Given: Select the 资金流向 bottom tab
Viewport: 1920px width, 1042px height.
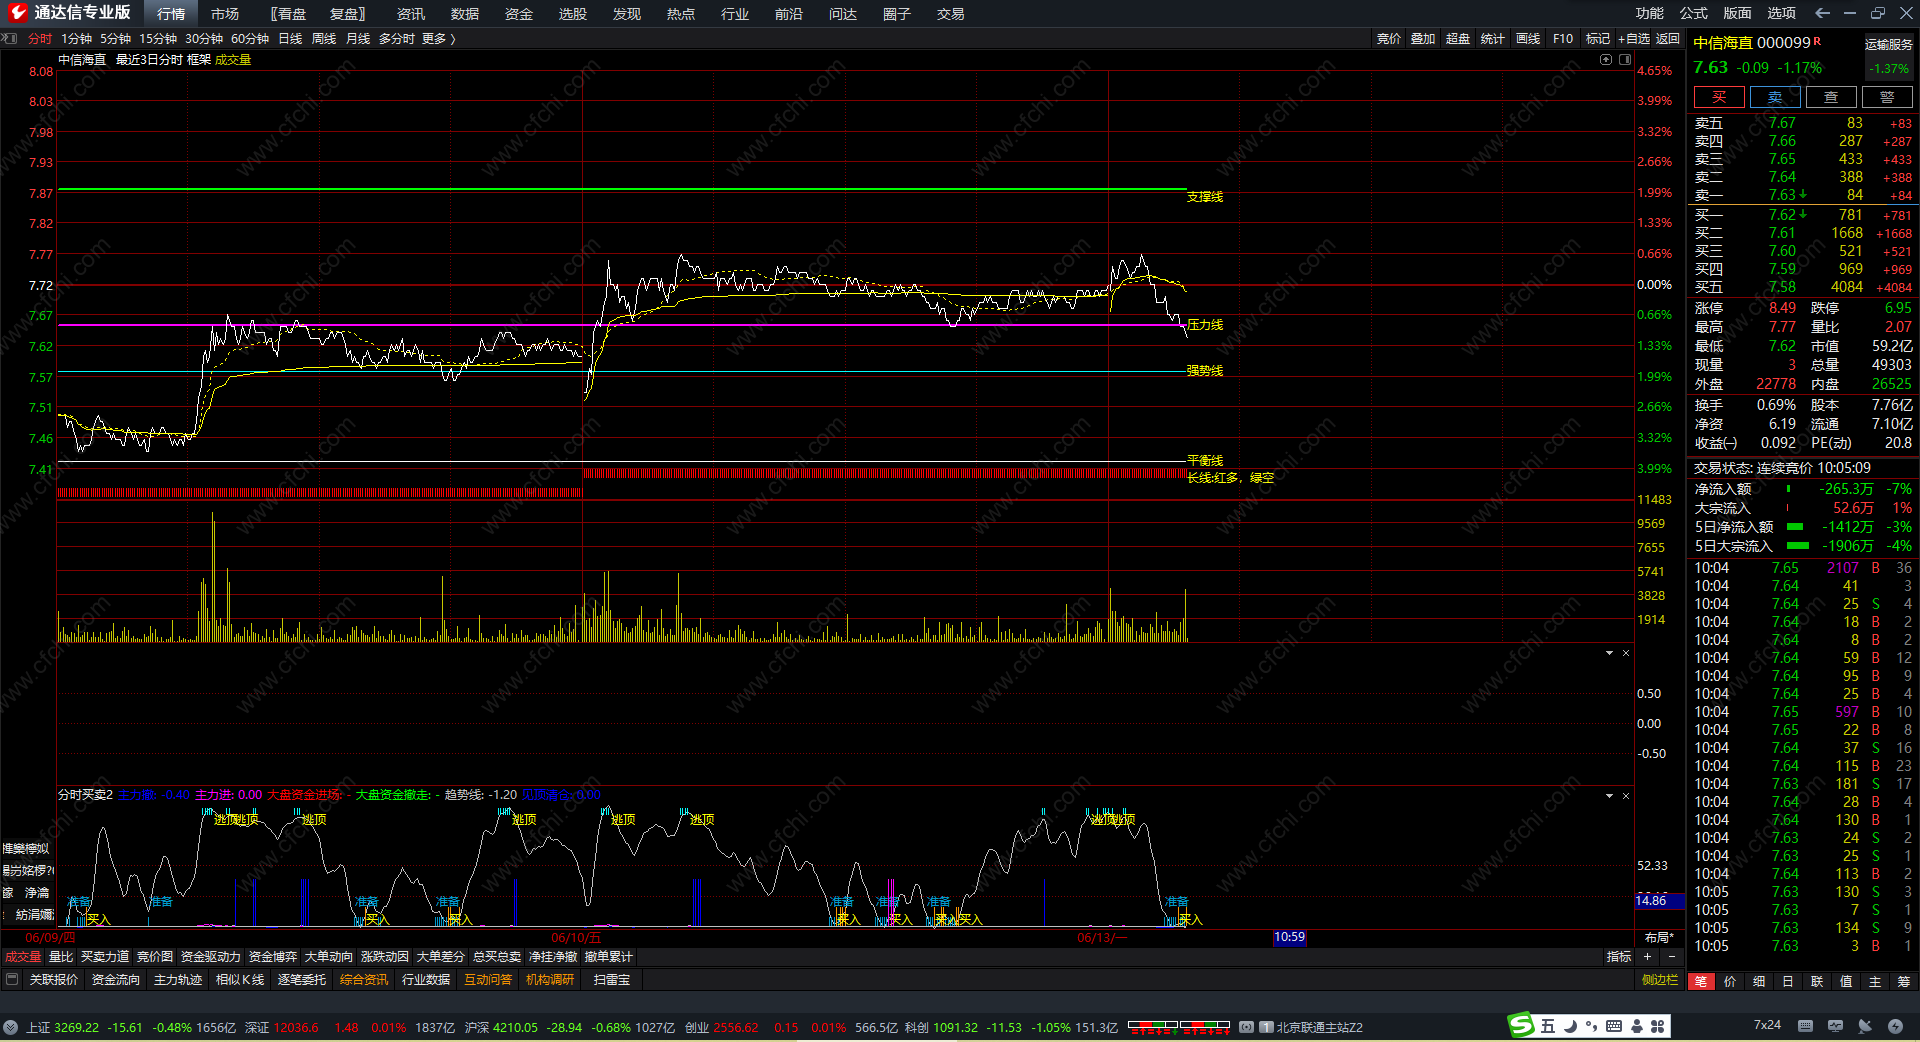Looking at the screenshot, I should pyautogui.click(x=116, y=980).
